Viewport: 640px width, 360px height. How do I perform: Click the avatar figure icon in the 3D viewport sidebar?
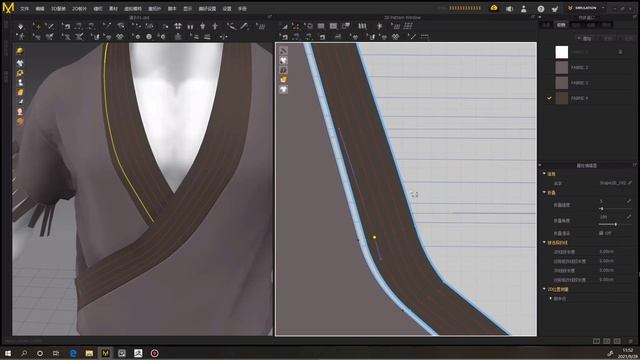20,82
